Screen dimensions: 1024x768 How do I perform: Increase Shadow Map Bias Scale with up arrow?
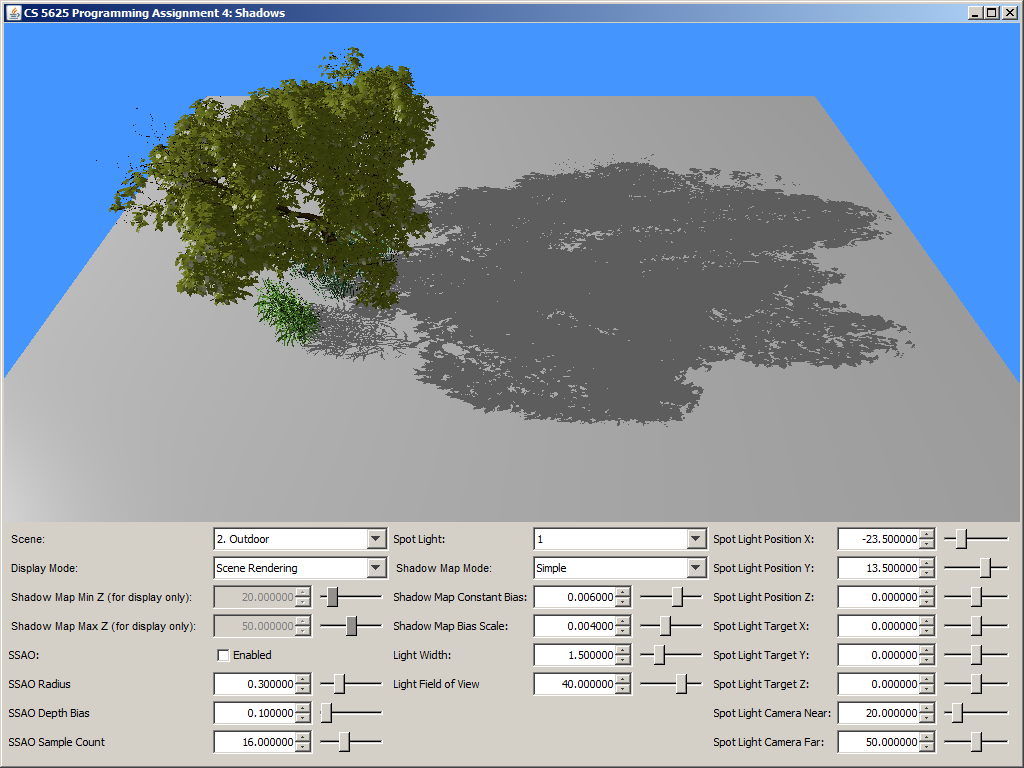click(623, 621)
